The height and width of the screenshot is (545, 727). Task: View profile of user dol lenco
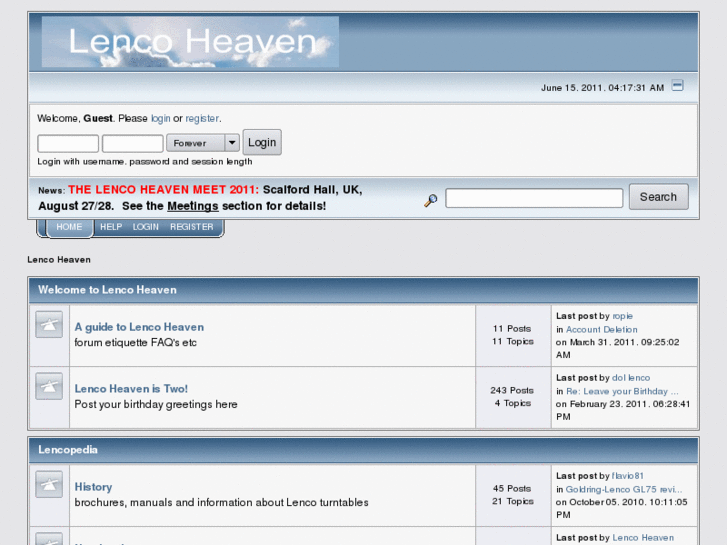click(x=631, y=378)
